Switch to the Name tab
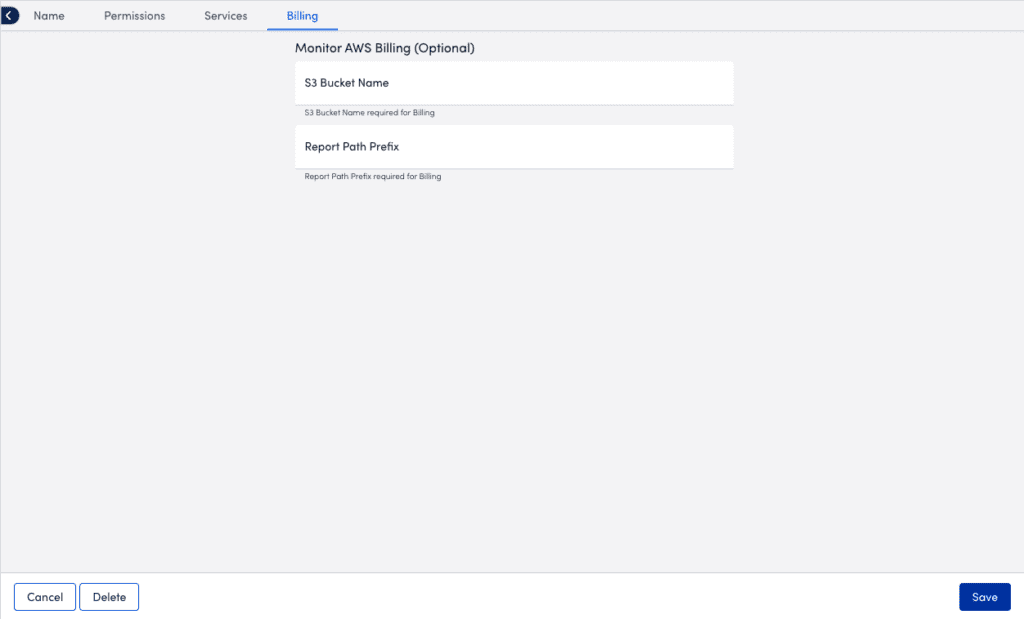Image resolution: width=1024 pixels, height=619 pixels. pos(49,16)
